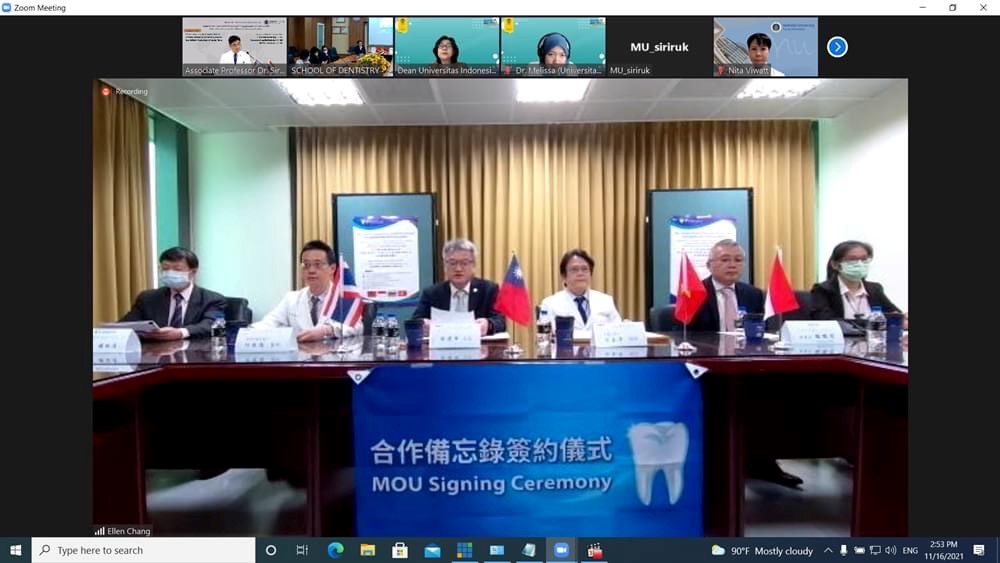
Task: Open the Windows Start menu
Action: pyautogui.click(x=15, y=550)
